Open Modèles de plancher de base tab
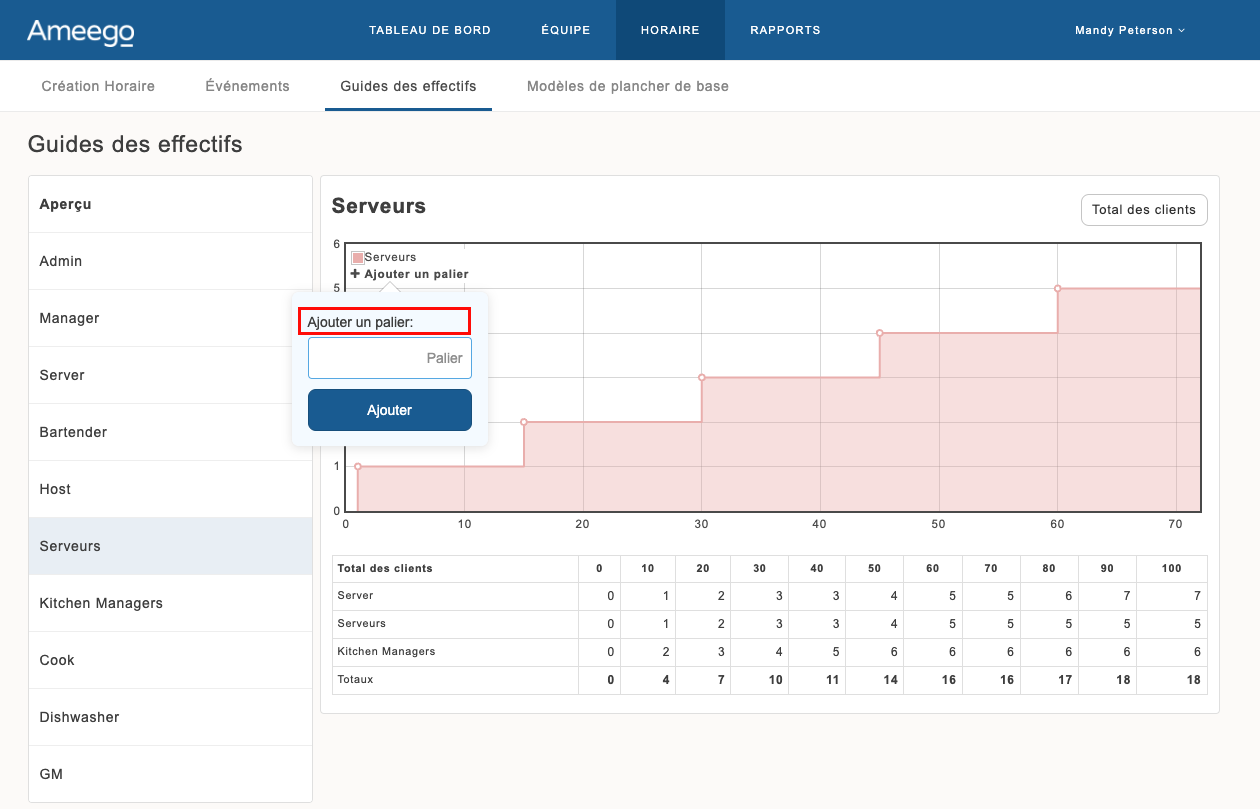 click(x=628, y=86)
